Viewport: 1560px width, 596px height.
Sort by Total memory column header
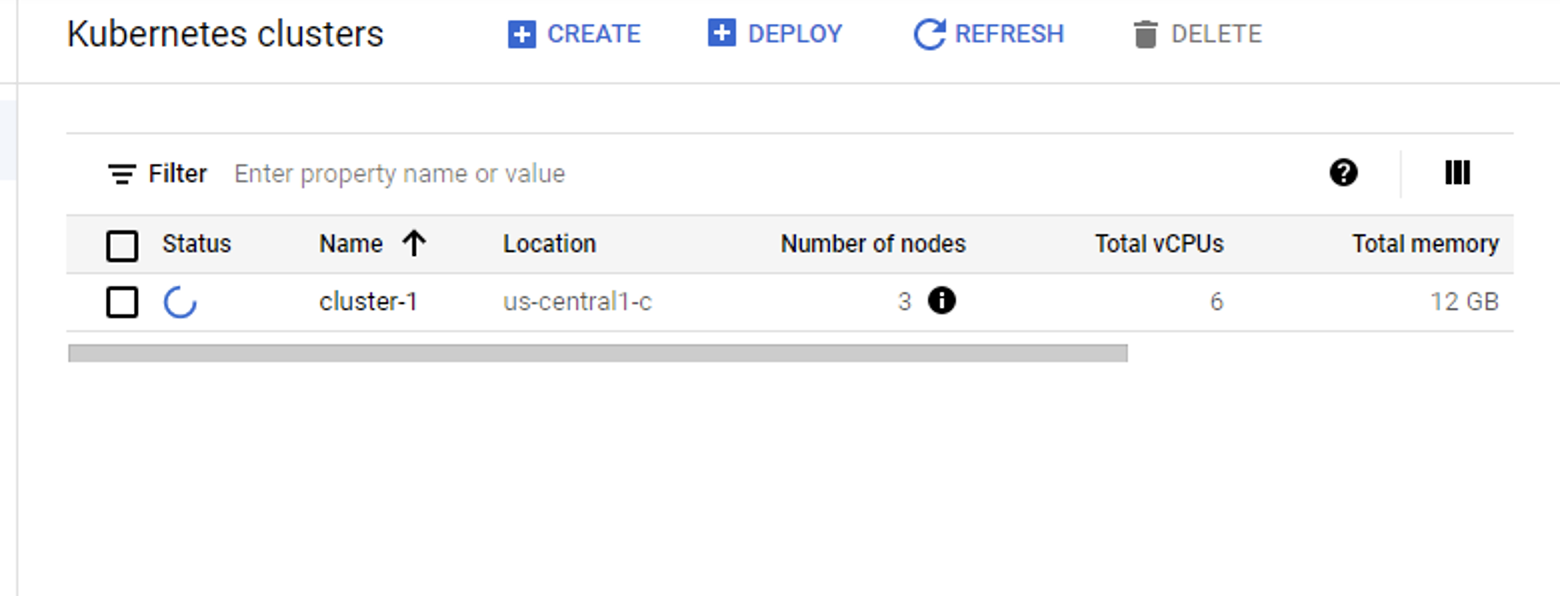pyautogui.click(x=1425, y=244)
